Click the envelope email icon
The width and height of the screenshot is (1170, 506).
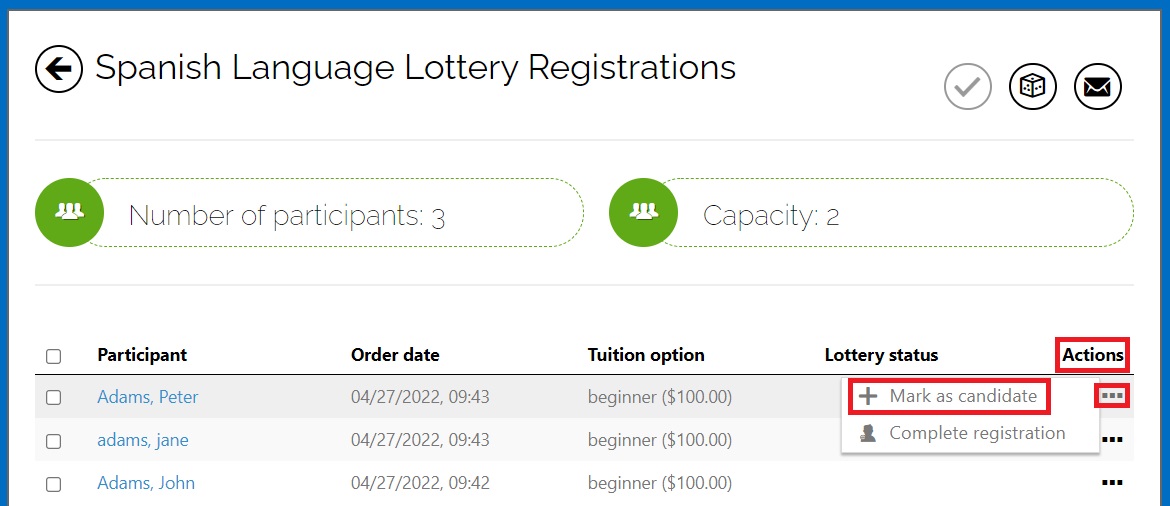1097,88
